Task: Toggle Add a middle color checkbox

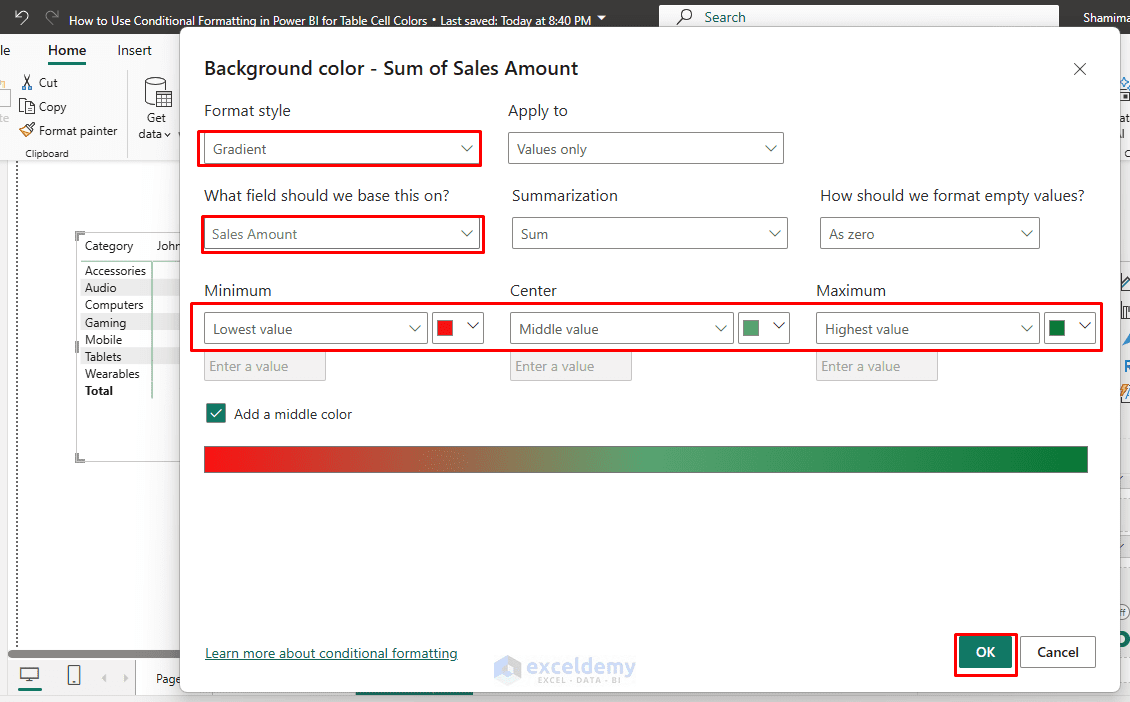Action: (216, 414)
